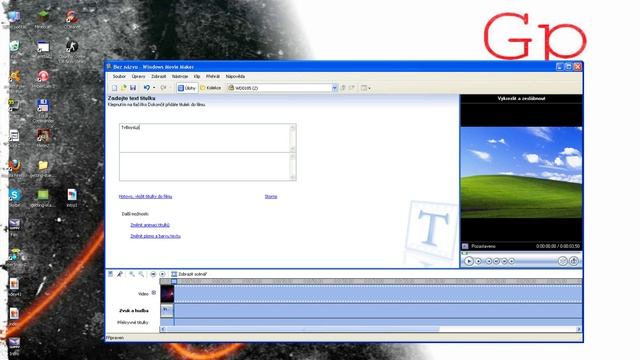Select the video clip thumbnail on timeline
Viewport: 640px width, 360px height.
[x=167, y=293]
